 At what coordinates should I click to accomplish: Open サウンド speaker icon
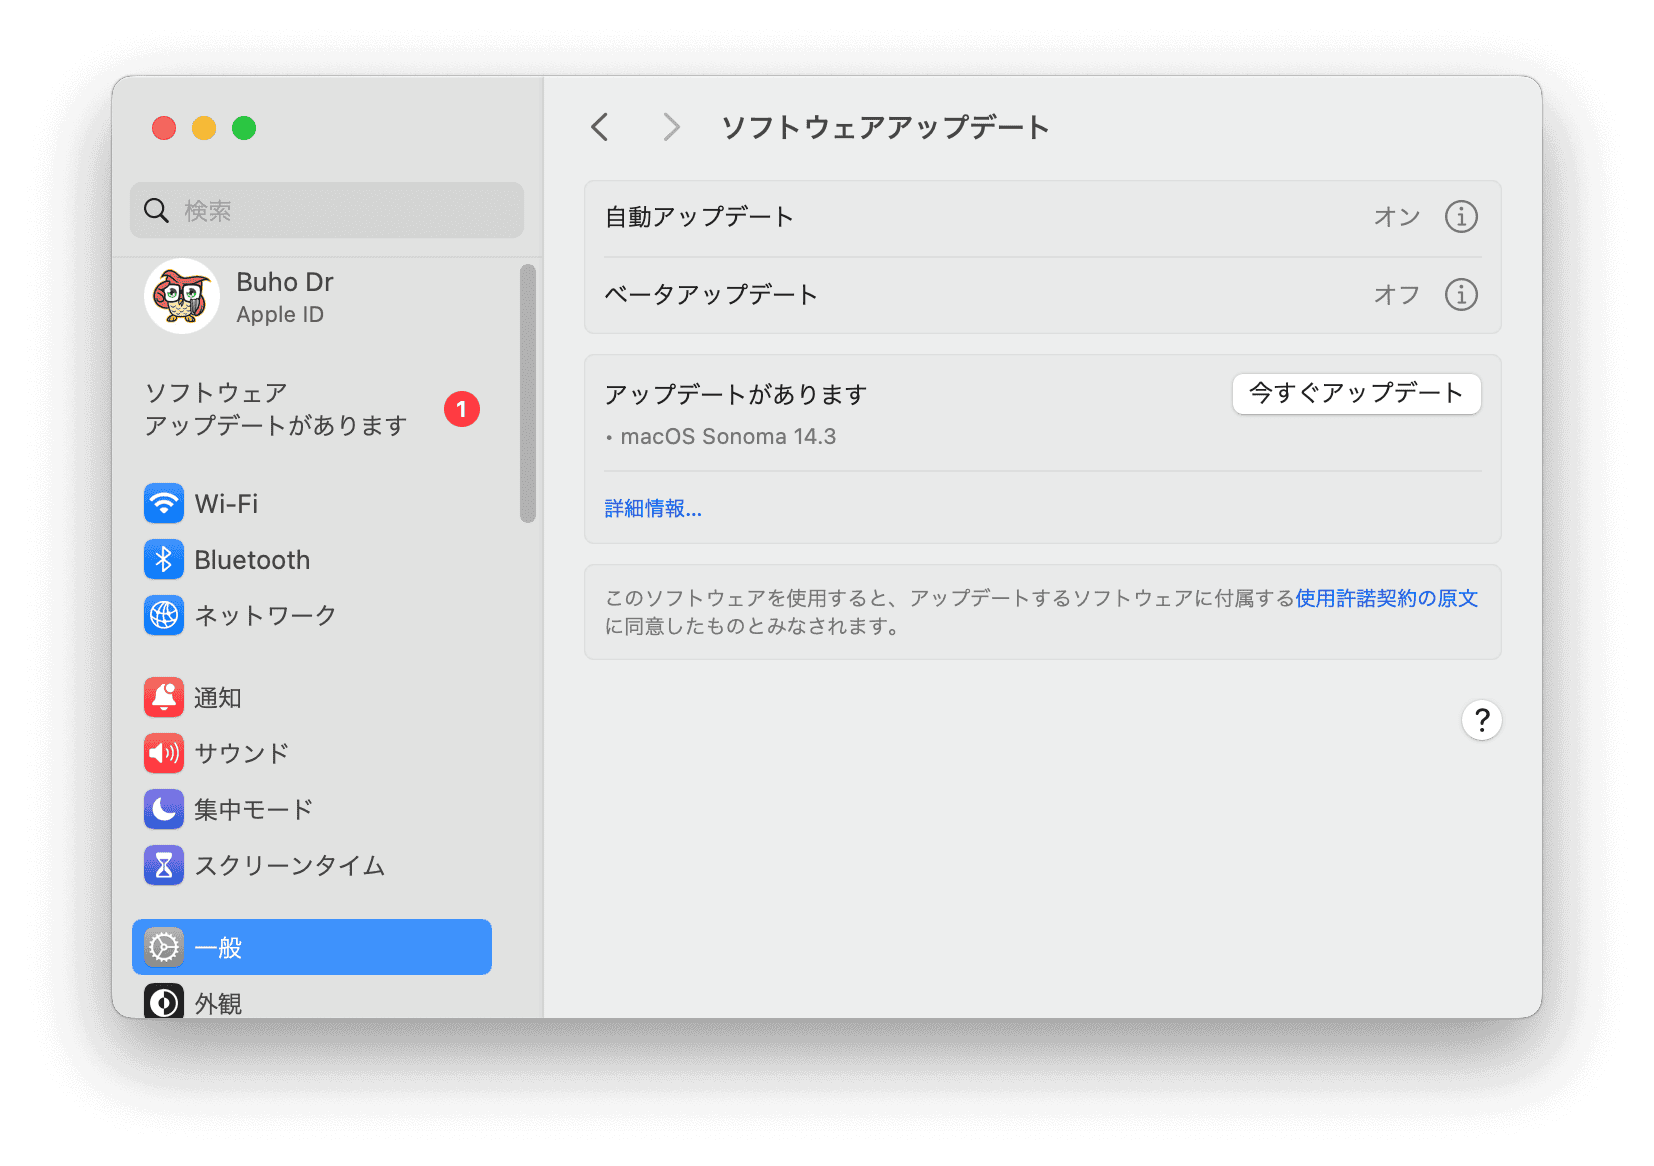[x=164, y=753]
